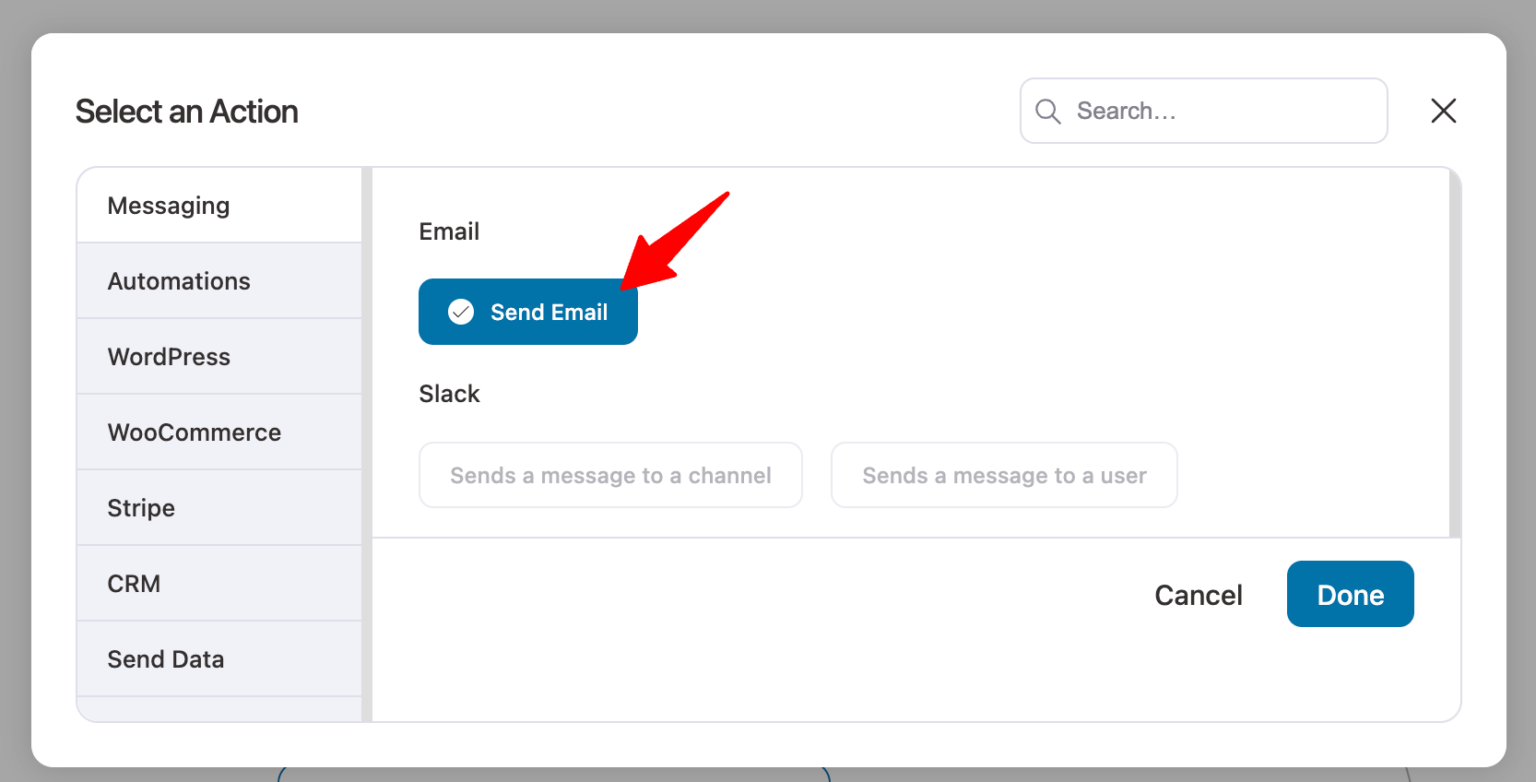
Task: Click the Email section heading
Action: [x=449, y=231]
